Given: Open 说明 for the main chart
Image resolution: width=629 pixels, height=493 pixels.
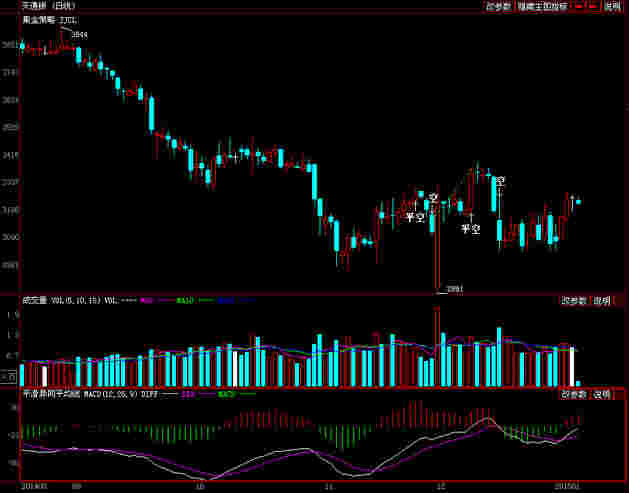Looking at the screenshot, I should pyautogui.click(x=612, y=6).
